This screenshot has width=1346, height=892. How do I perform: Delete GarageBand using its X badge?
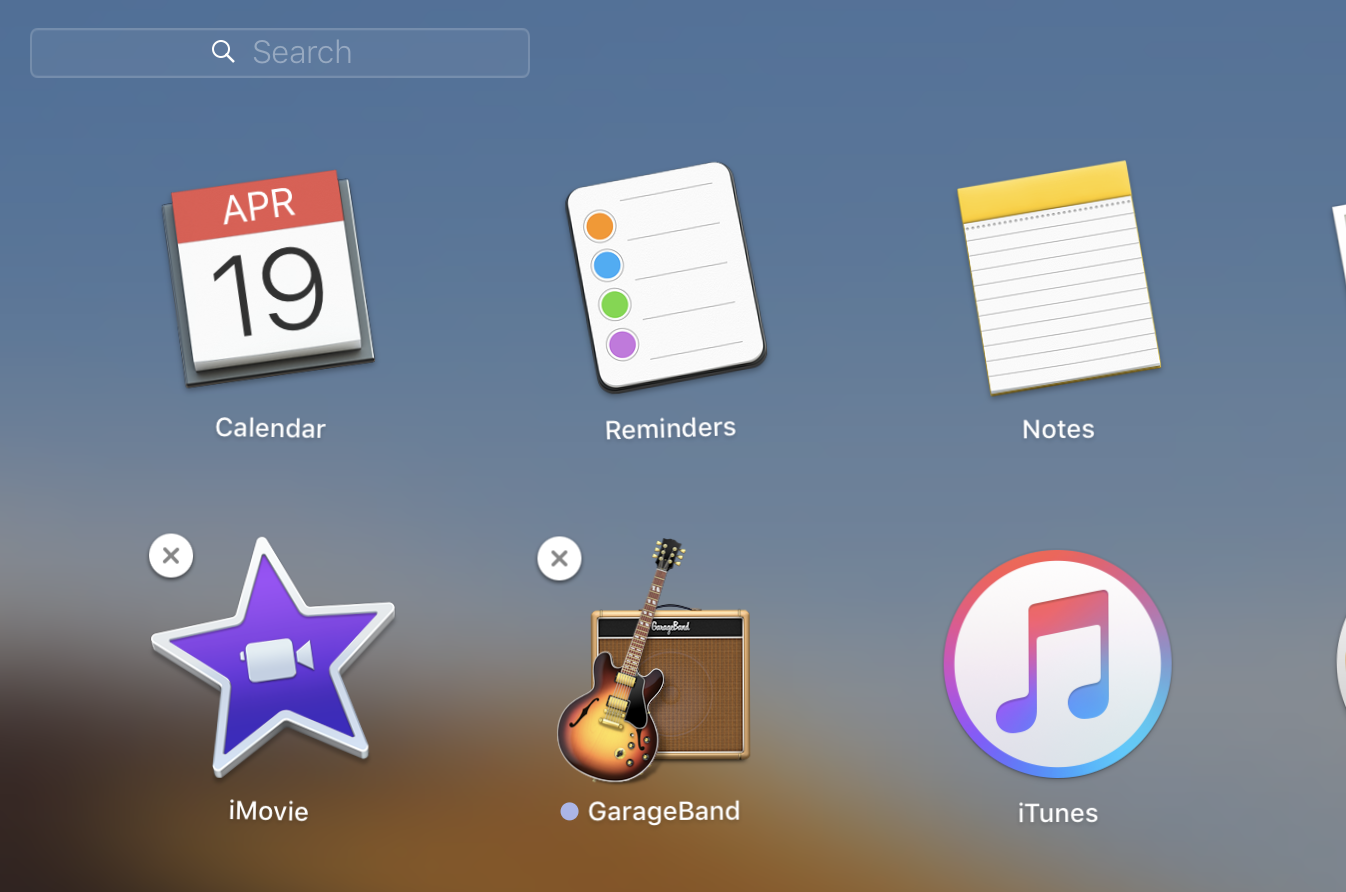point(559,558)
